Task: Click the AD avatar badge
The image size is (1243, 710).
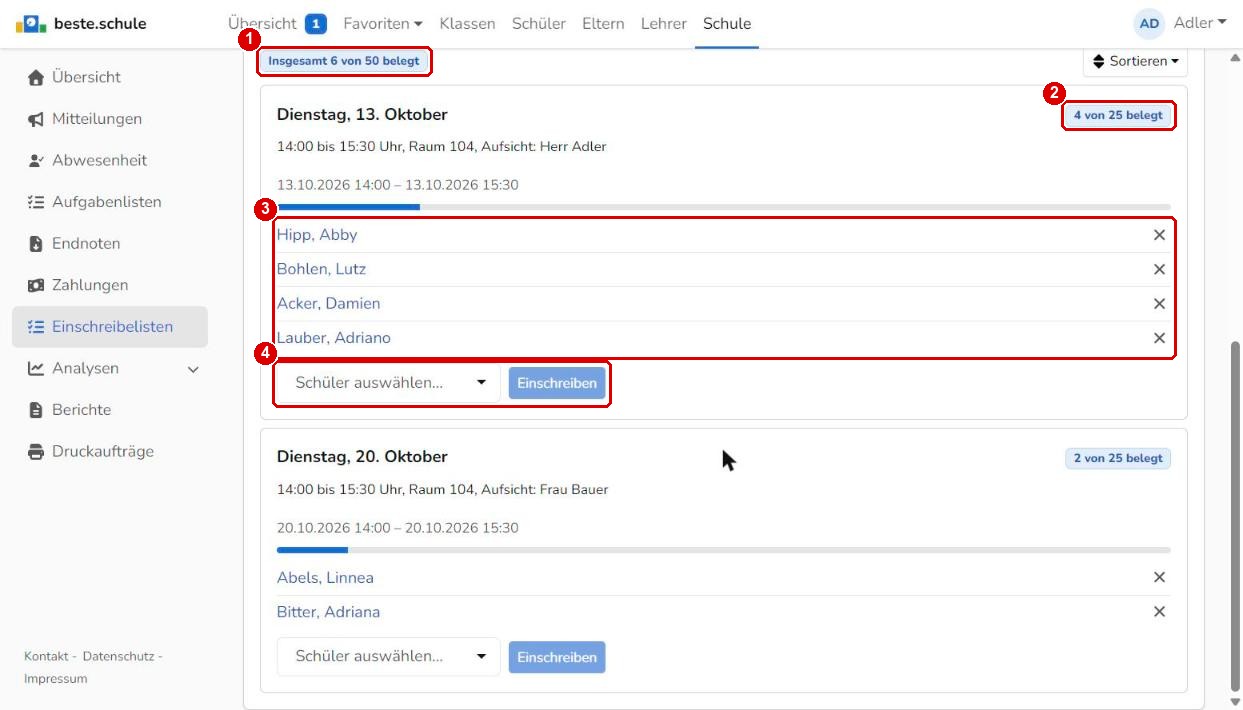Action: 1150,23
